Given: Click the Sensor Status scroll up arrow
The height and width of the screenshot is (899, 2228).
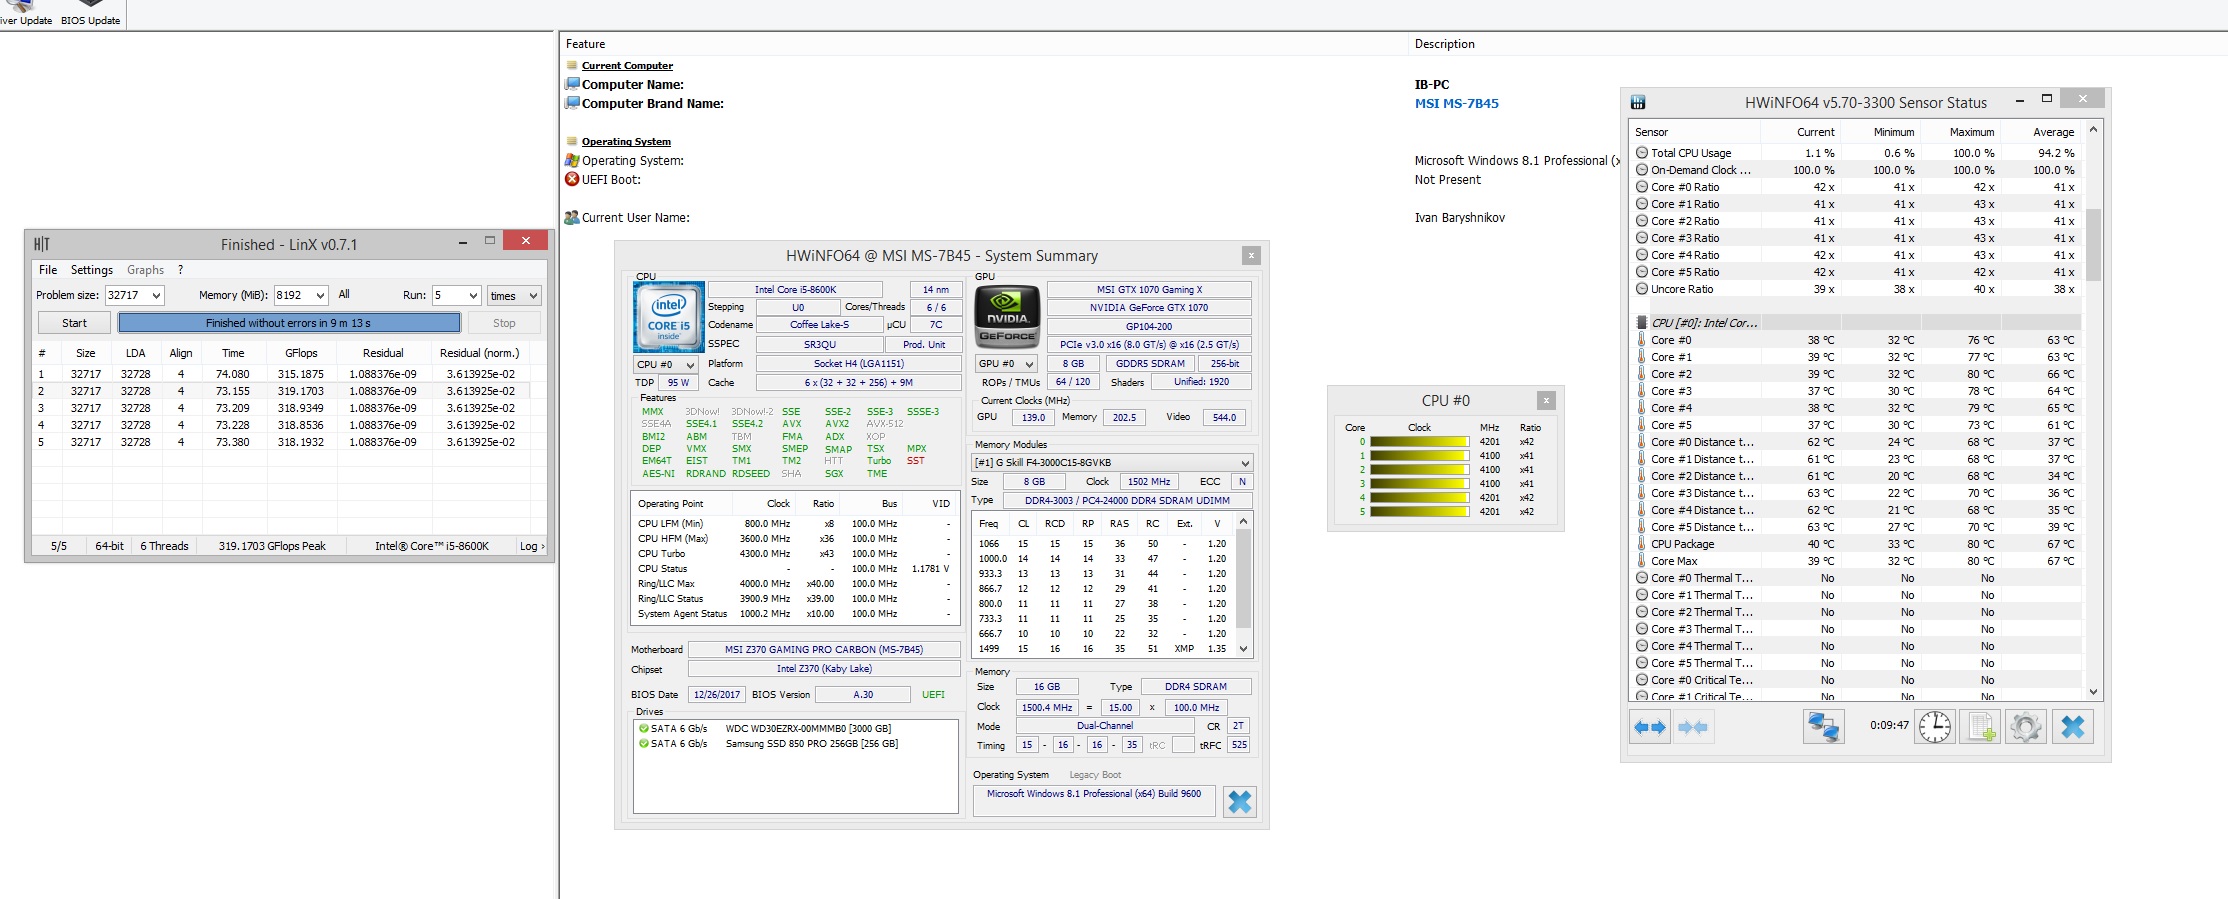Looking at the screenshot, I should click(x=2093, y=130).
